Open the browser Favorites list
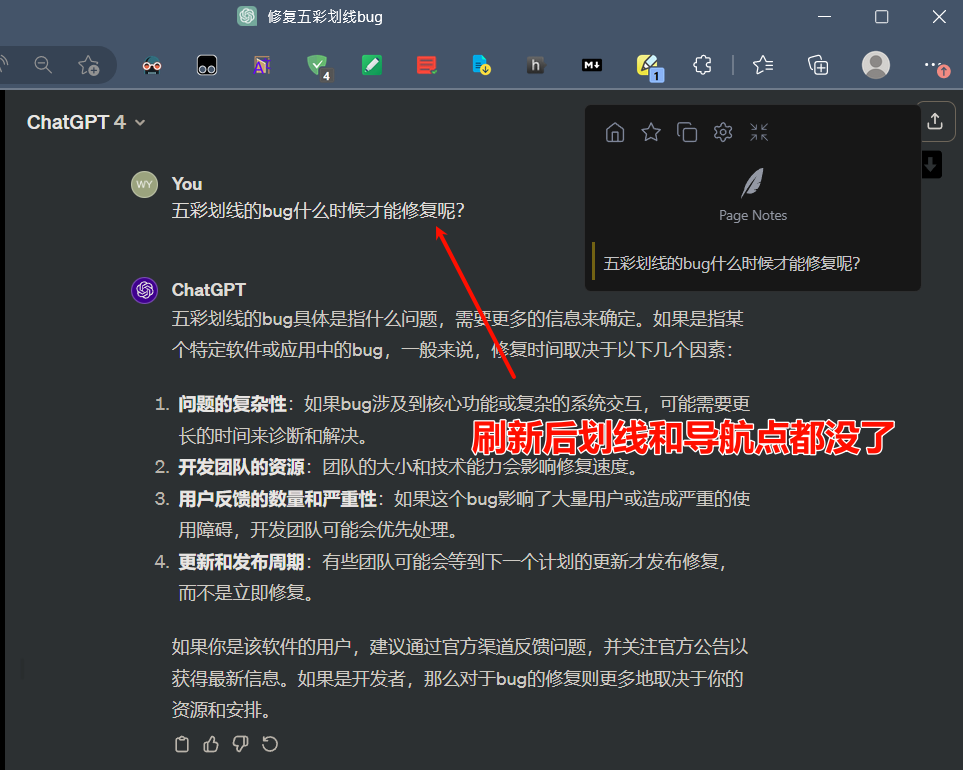The width and height of the screenshot is (963, 770). [763, 65]
